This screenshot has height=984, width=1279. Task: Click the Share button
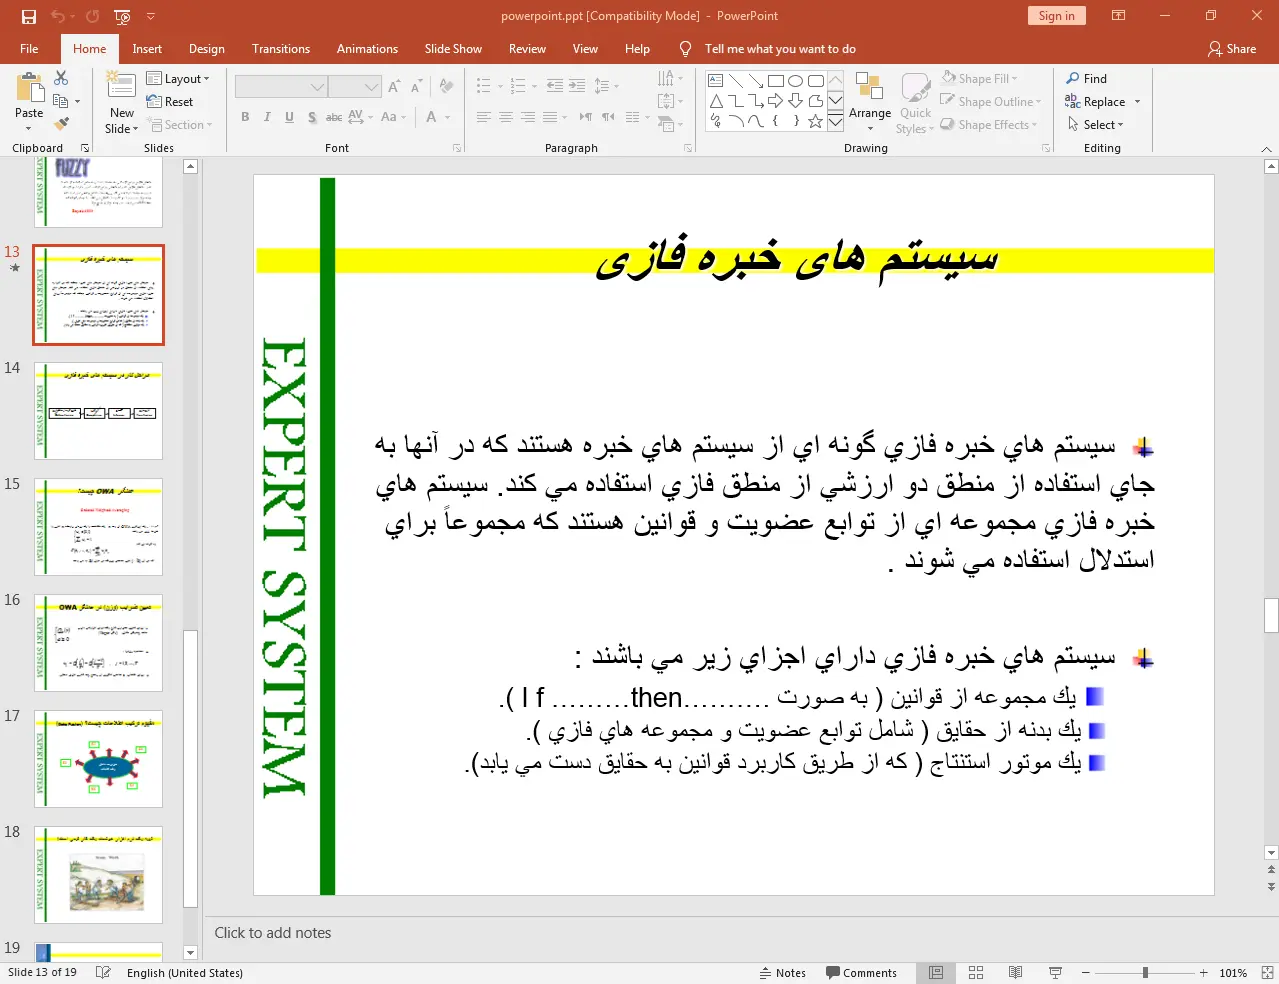(1232, 49)
